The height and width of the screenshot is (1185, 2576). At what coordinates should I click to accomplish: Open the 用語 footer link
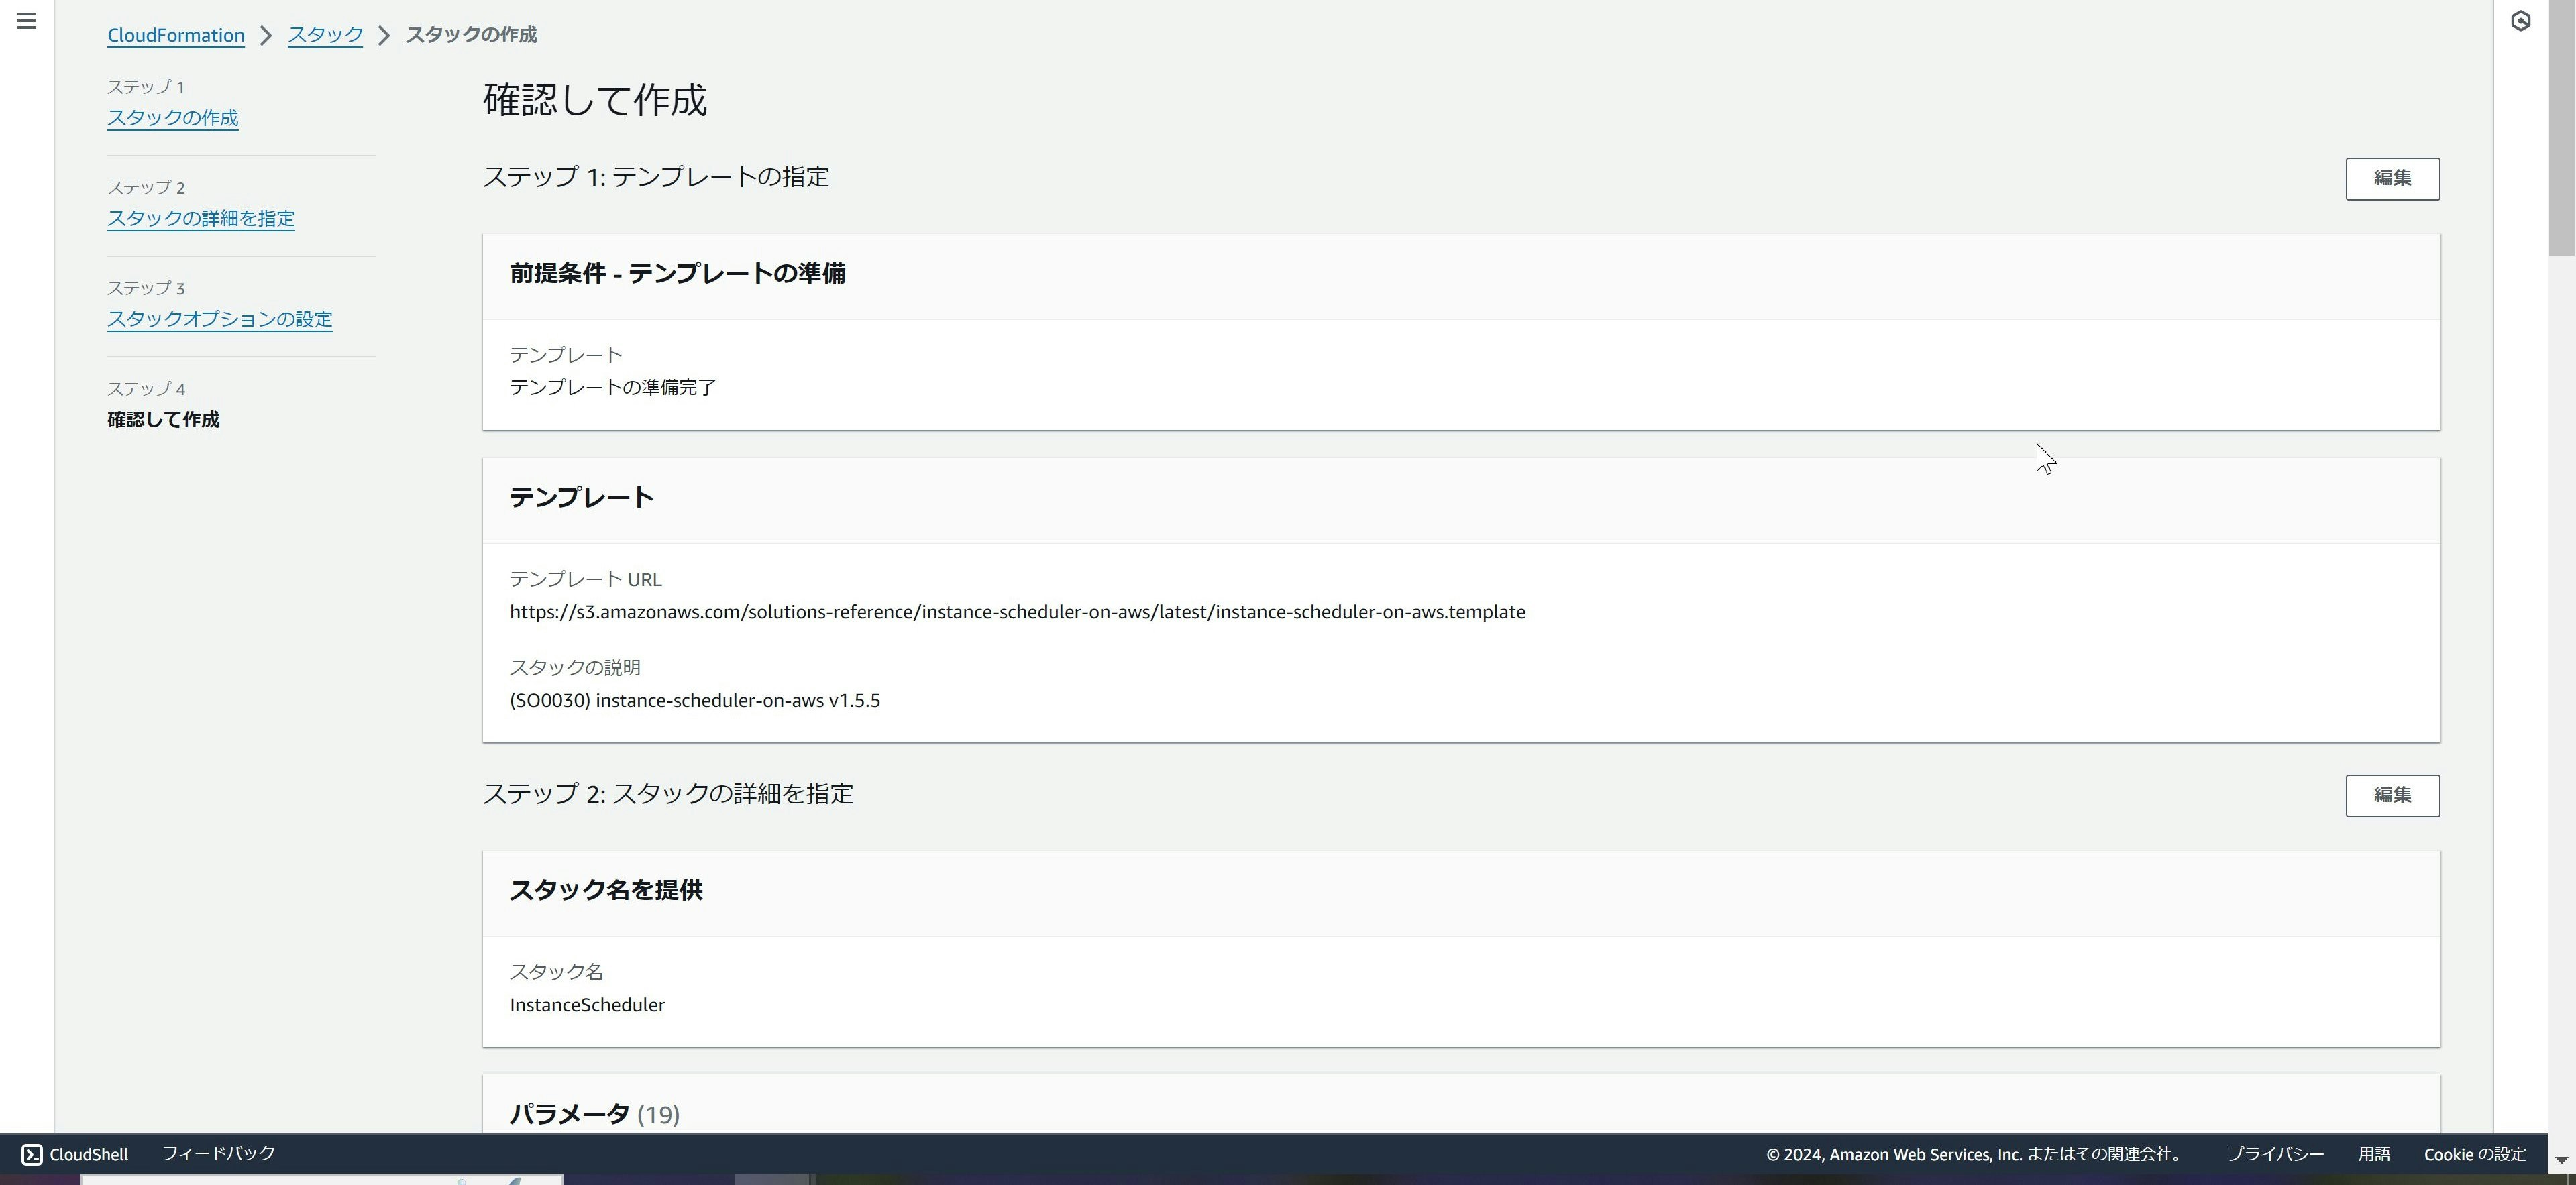click(2373, 1154)
